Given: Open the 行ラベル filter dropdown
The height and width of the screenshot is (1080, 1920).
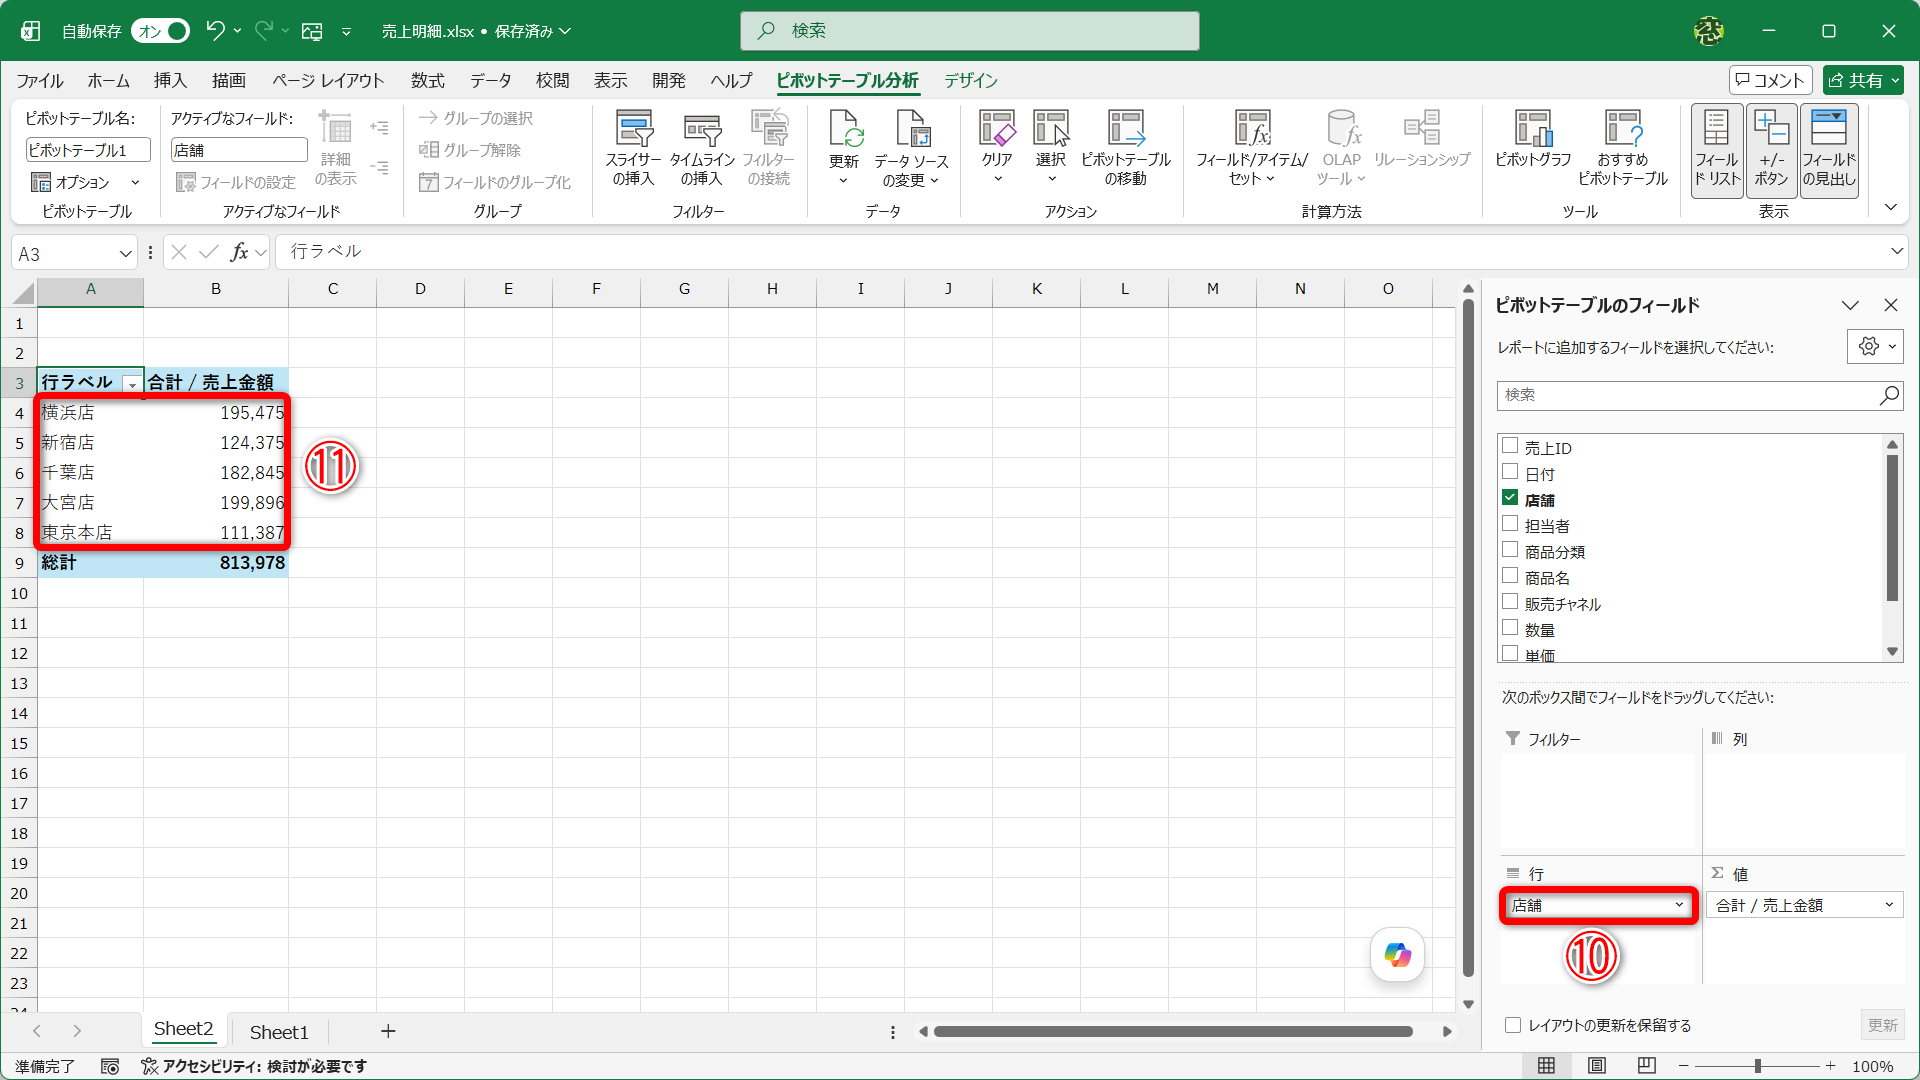Looking at the screenshot, I should coord(131,384).
